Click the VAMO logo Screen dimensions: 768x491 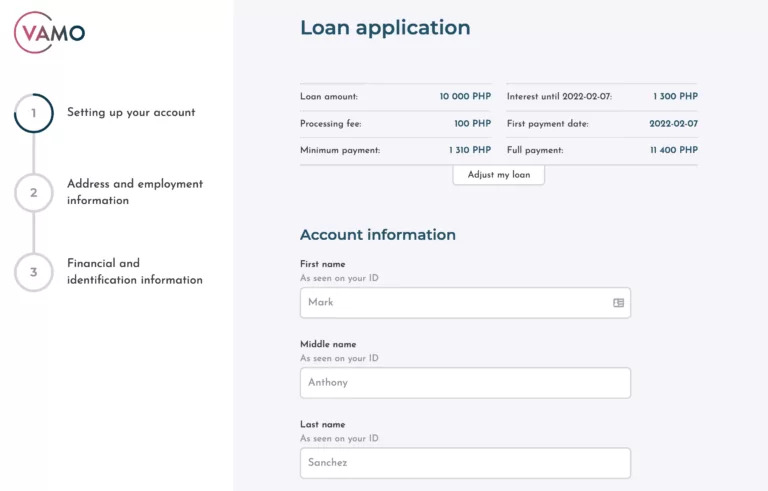pyautogui.click(x=49, y=32)
